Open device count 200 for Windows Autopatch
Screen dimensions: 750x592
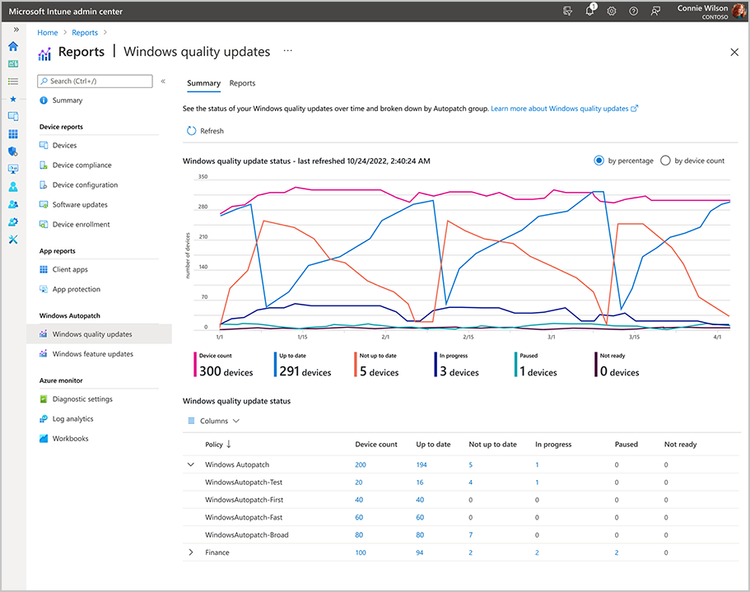[x=360, y=465]
